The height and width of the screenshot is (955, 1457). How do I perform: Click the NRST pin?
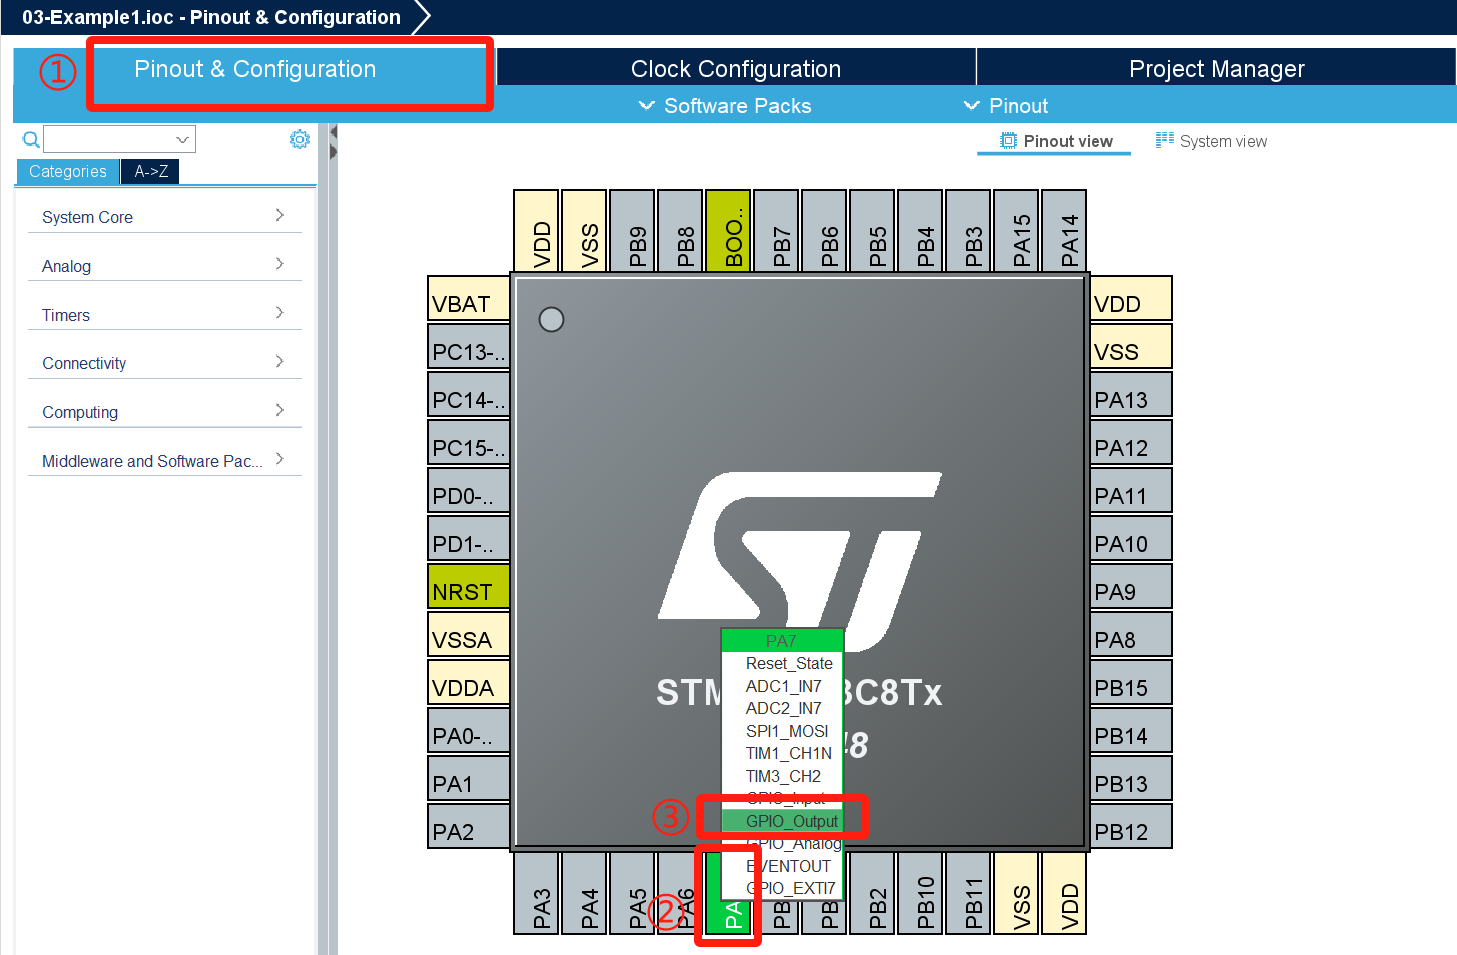(x=469, y=587)
